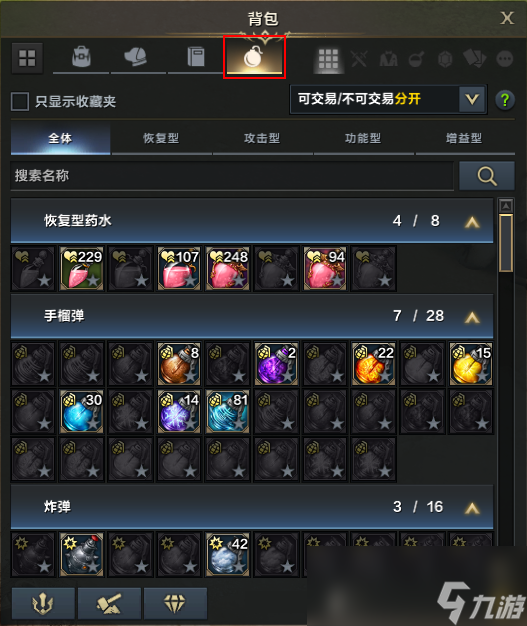Open the 可交易/不可交易分开 dropdown

[x=388, y=99]
